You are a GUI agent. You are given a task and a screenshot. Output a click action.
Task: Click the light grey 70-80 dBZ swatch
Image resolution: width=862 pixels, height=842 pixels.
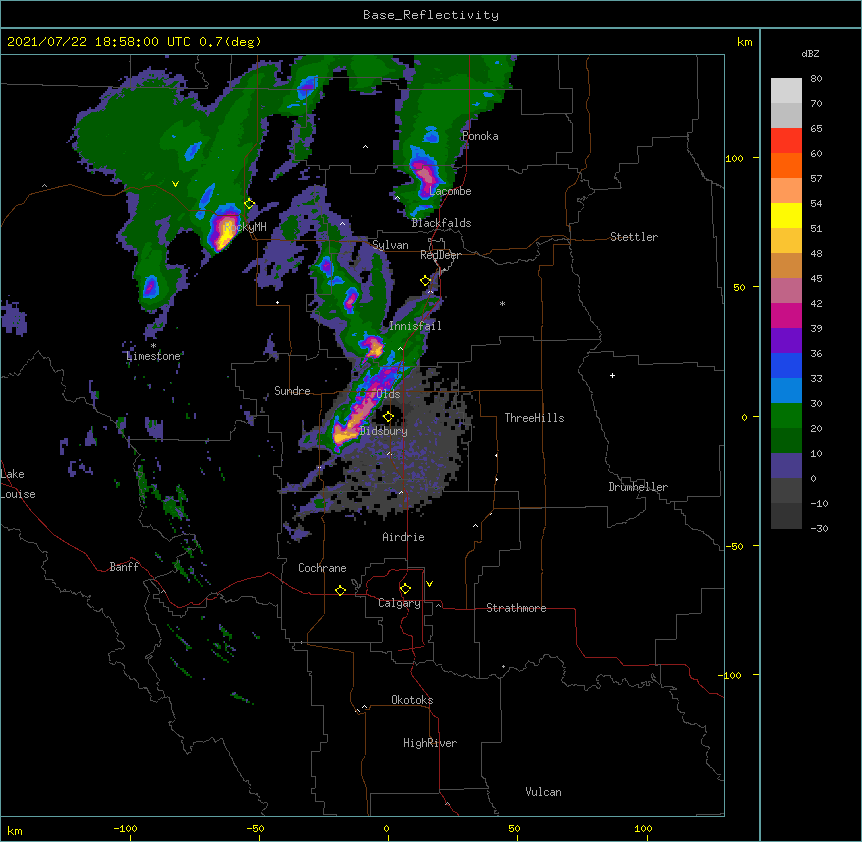(x=786, y=91)
